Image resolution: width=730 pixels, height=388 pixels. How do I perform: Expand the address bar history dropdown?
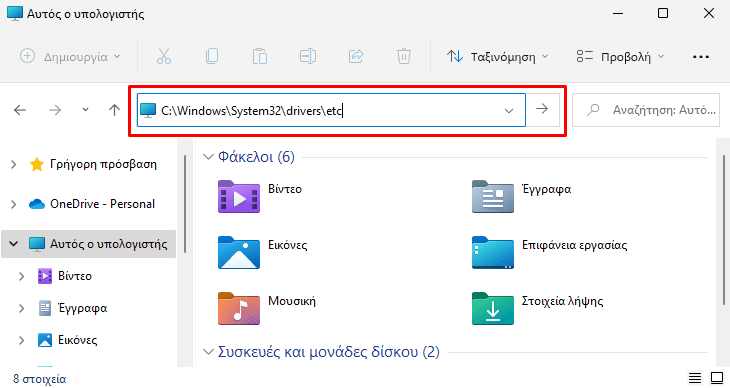[x=509, y=111]
